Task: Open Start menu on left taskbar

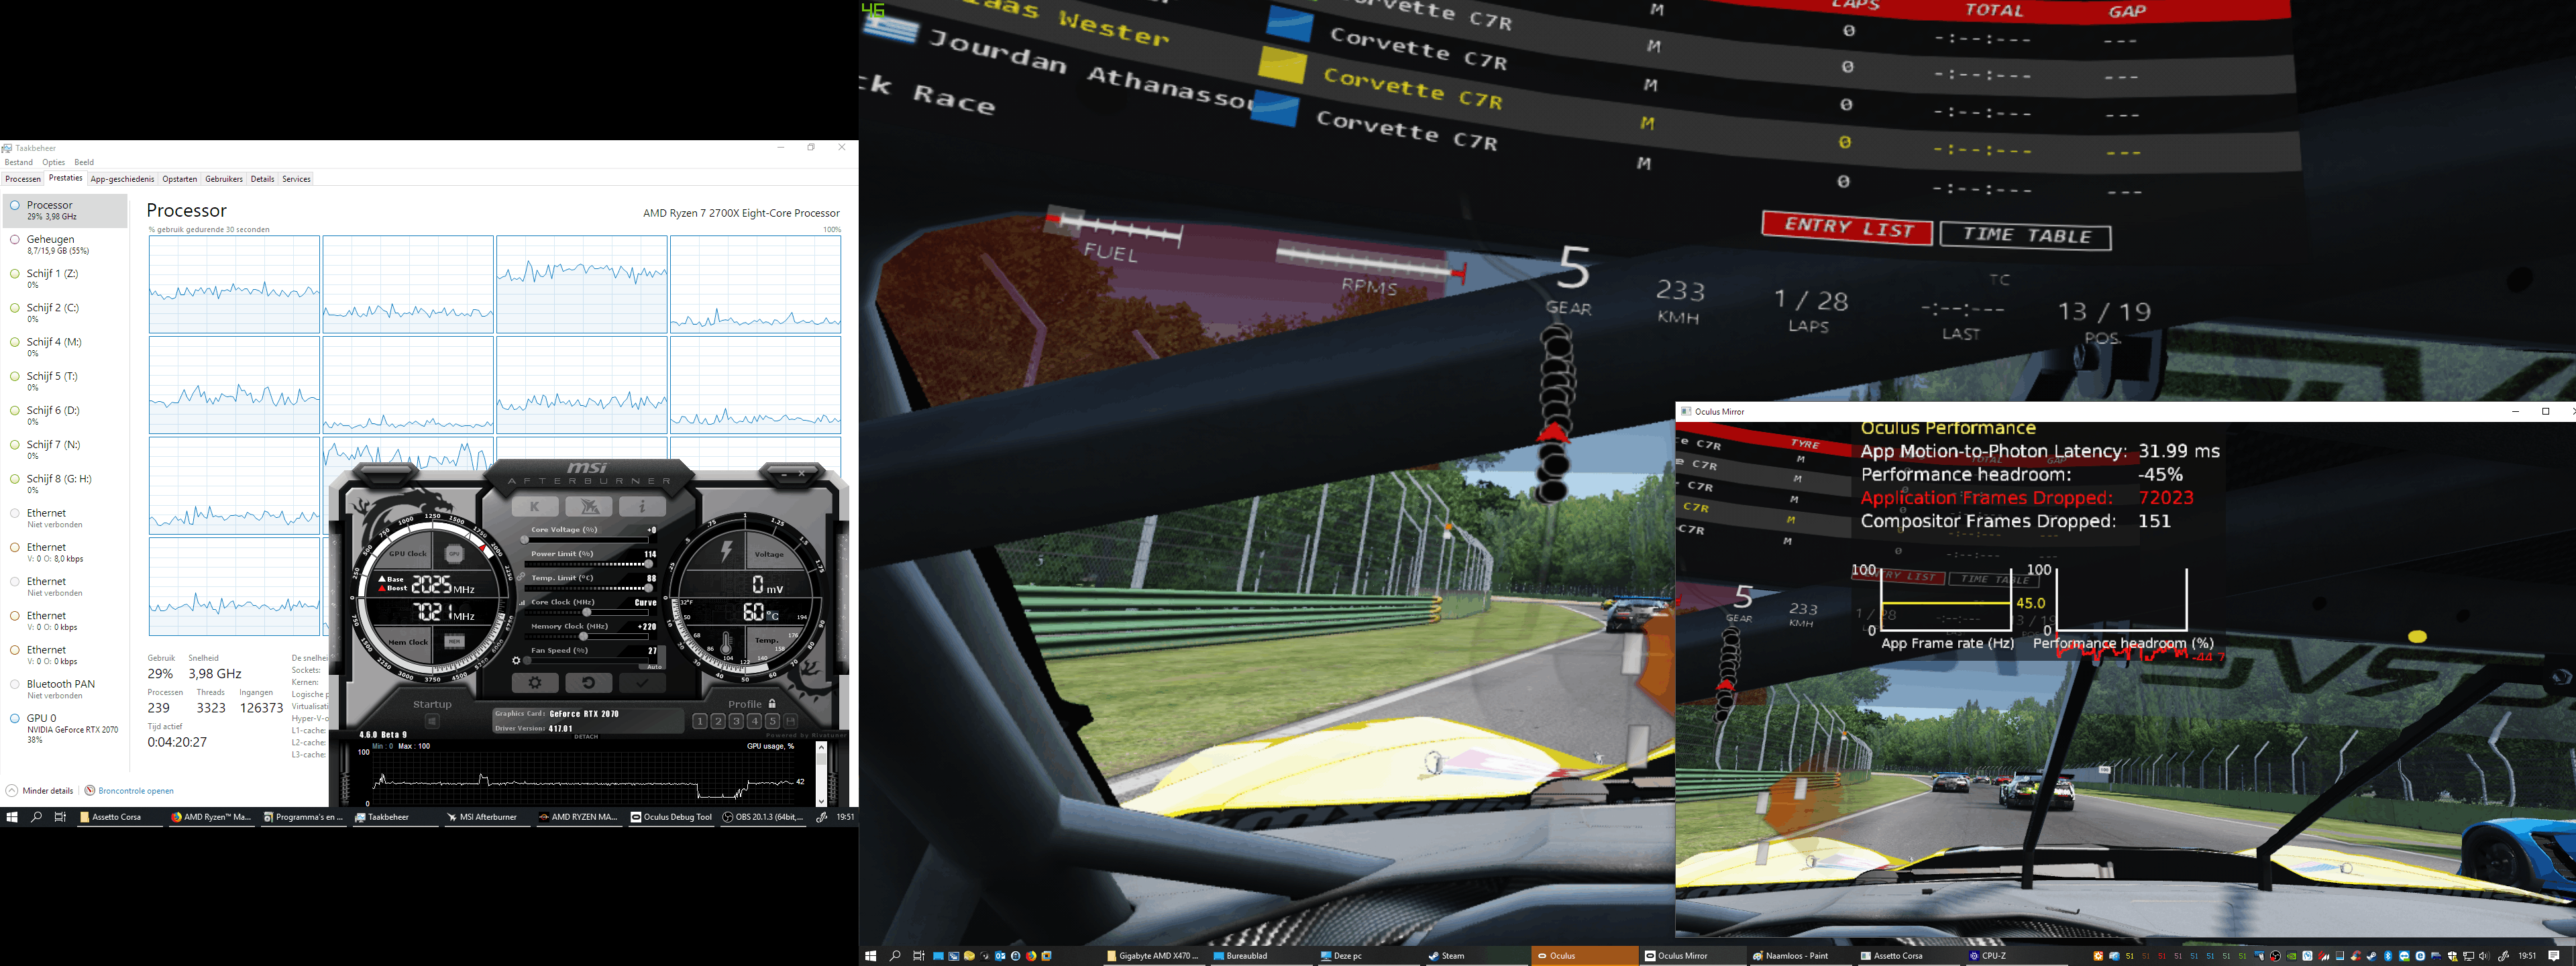Action: (12, 817)
